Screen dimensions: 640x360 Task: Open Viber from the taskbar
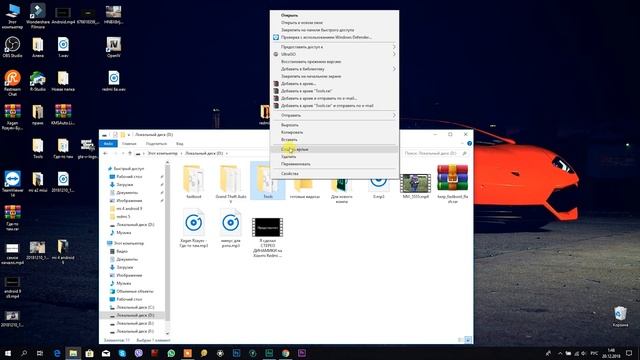139,353
